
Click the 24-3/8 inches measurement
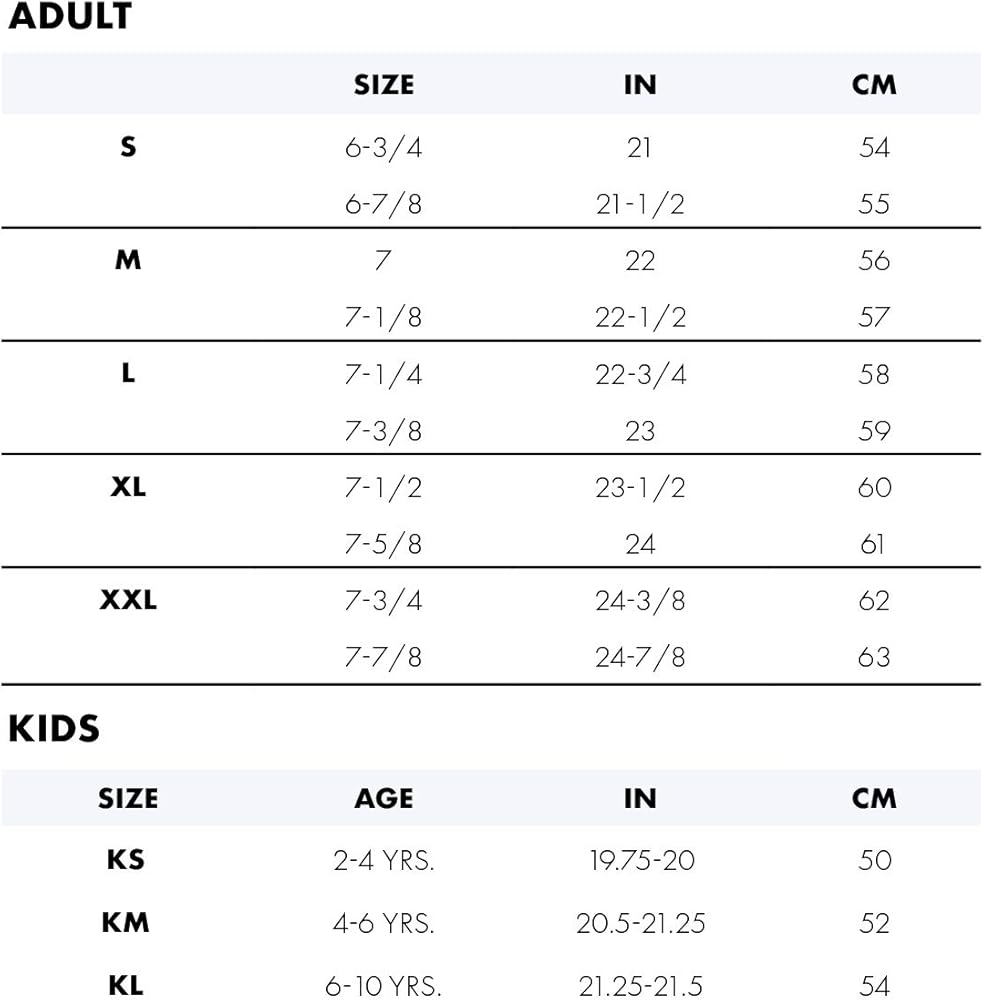click(640, 601)
